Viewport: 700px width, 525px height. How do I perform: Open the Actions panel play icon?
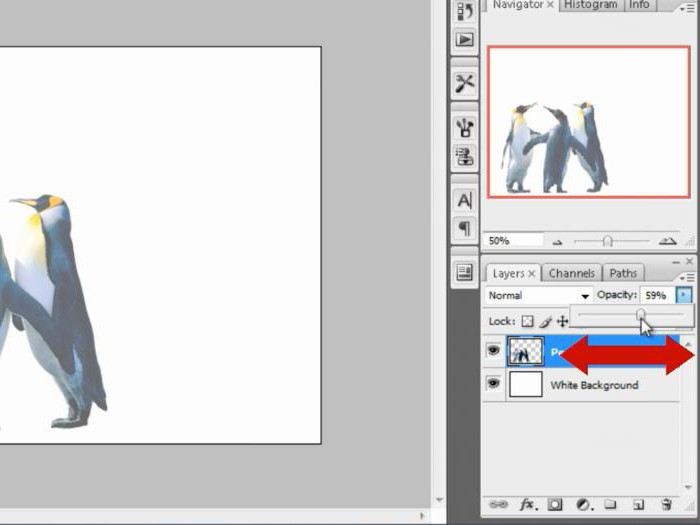465,40
